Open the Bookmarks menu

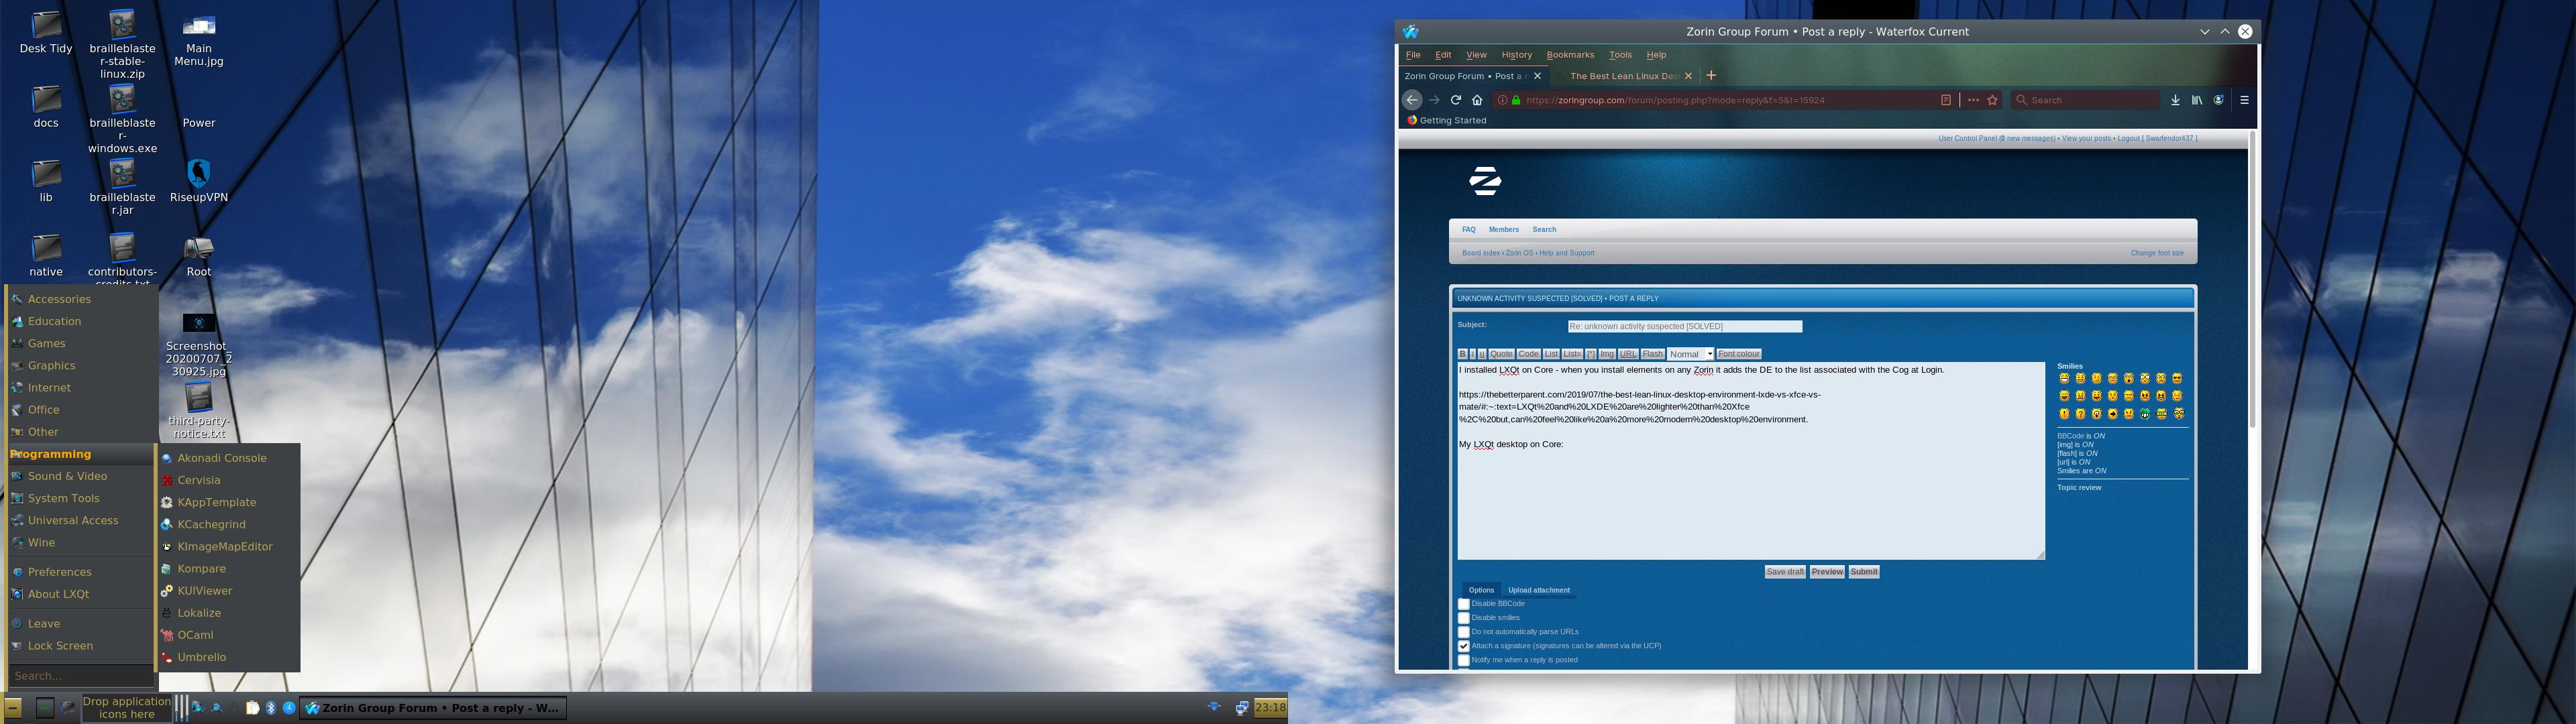tap(1570, 55)
